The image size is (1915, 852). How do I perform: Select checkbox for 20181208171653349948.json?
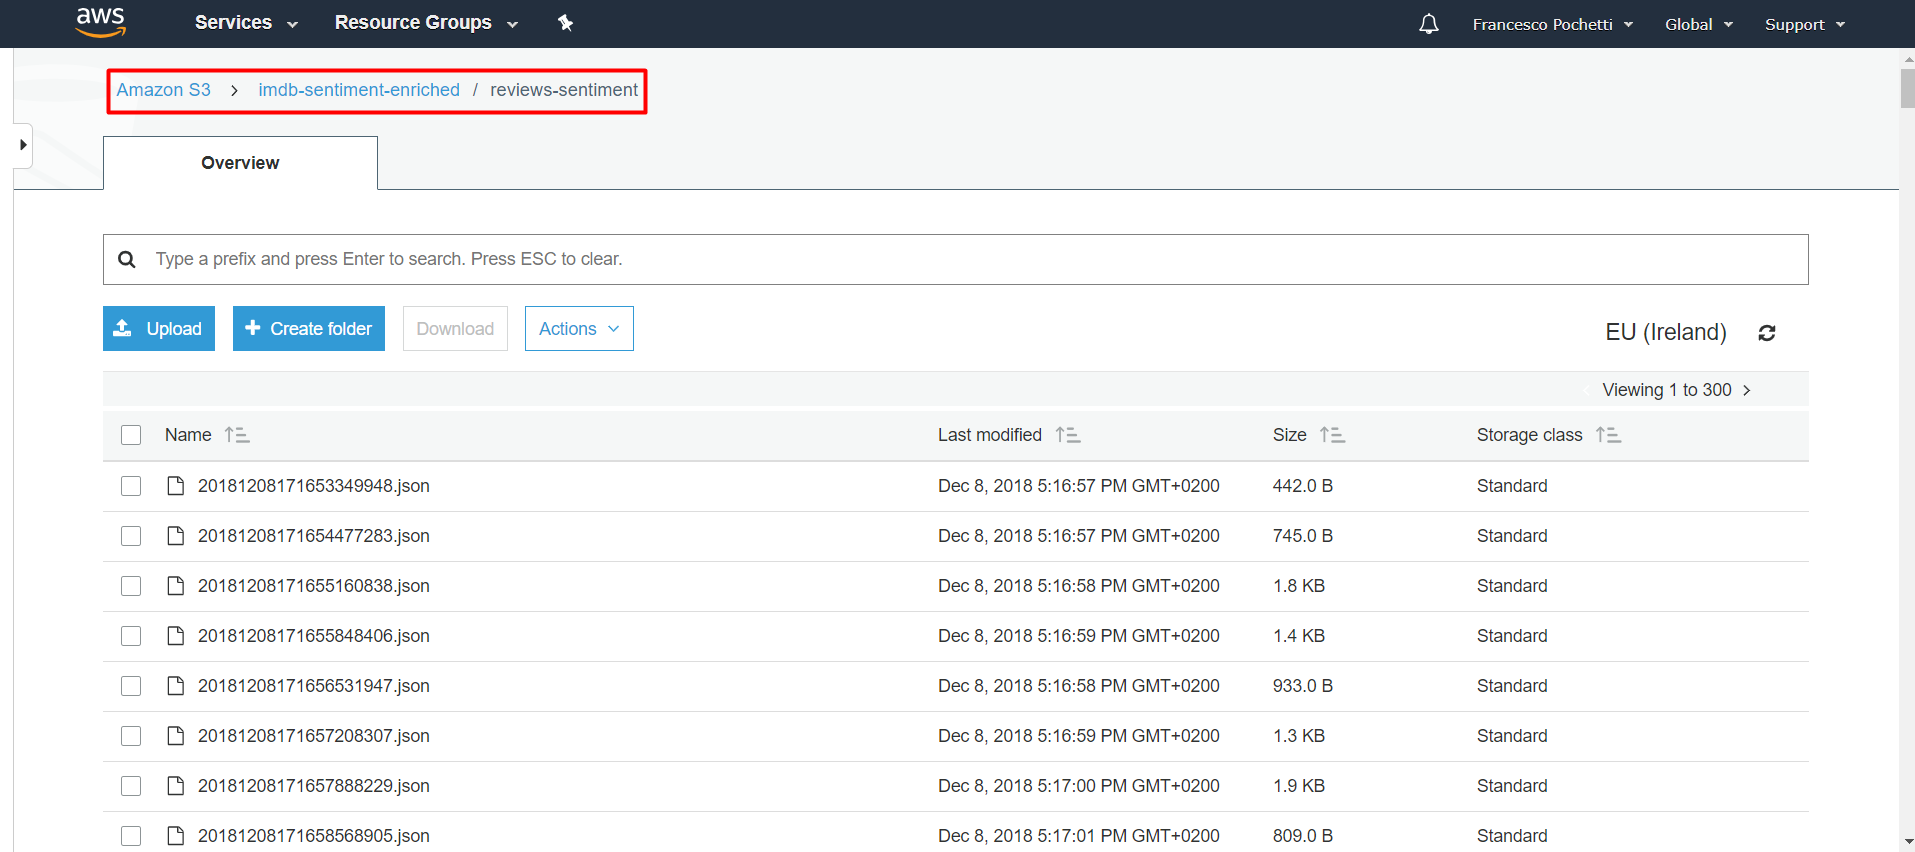(131, 486)
